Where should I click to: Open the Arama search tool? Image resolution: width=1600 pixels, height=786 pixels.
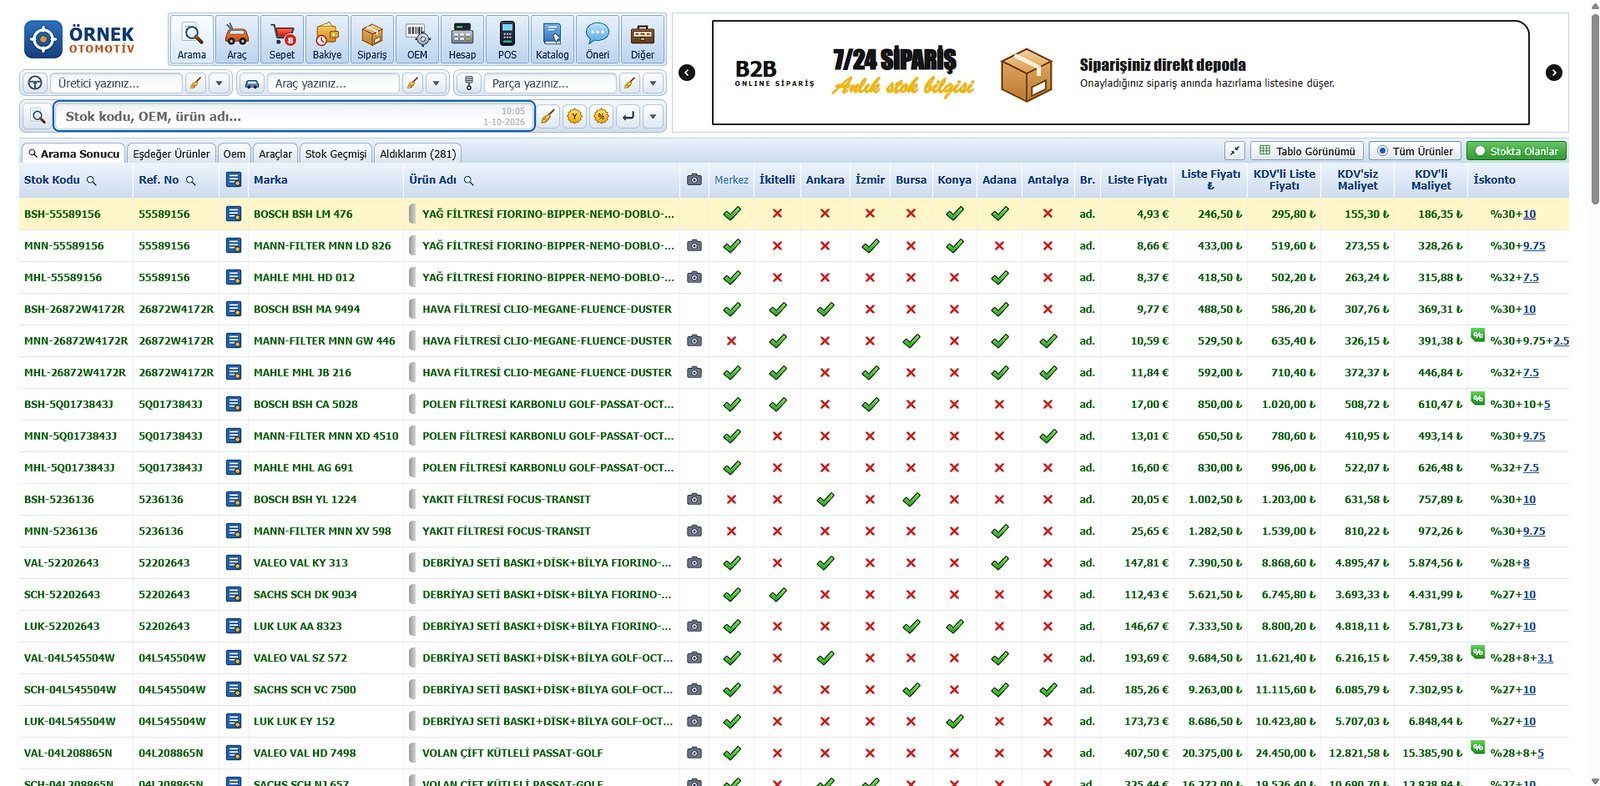[x=191, y=40]
